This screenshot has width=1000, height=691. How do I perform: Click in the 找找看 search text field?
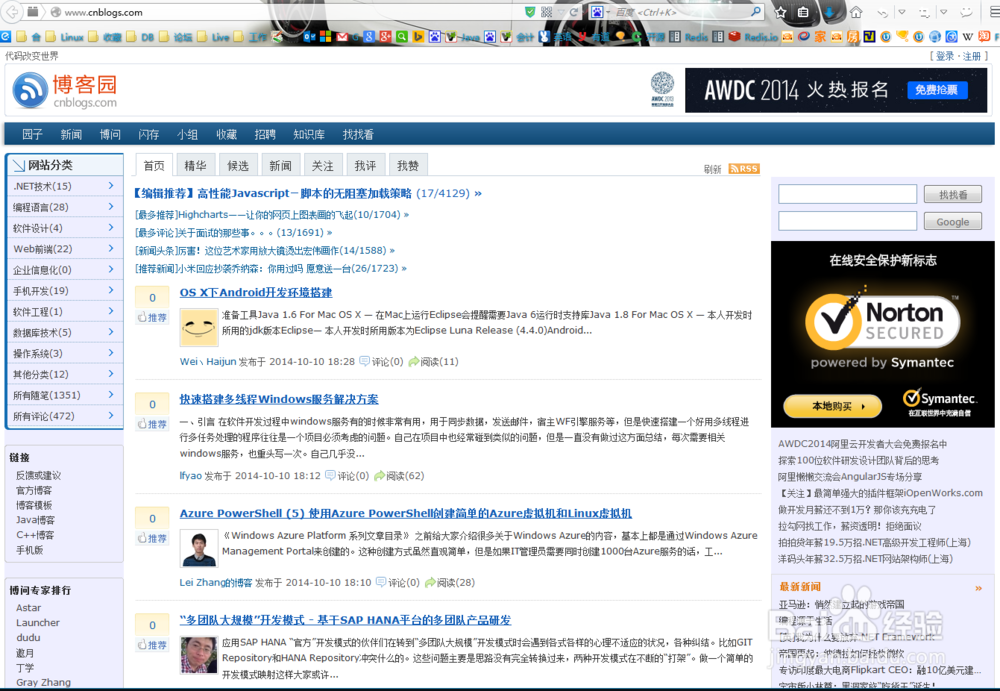point(848,194)
